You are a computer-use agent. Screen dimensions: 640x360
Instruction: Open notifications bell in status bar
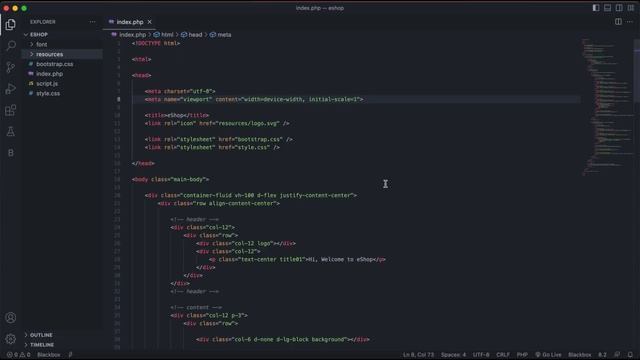pyautogui.click(x=630, y=355)
